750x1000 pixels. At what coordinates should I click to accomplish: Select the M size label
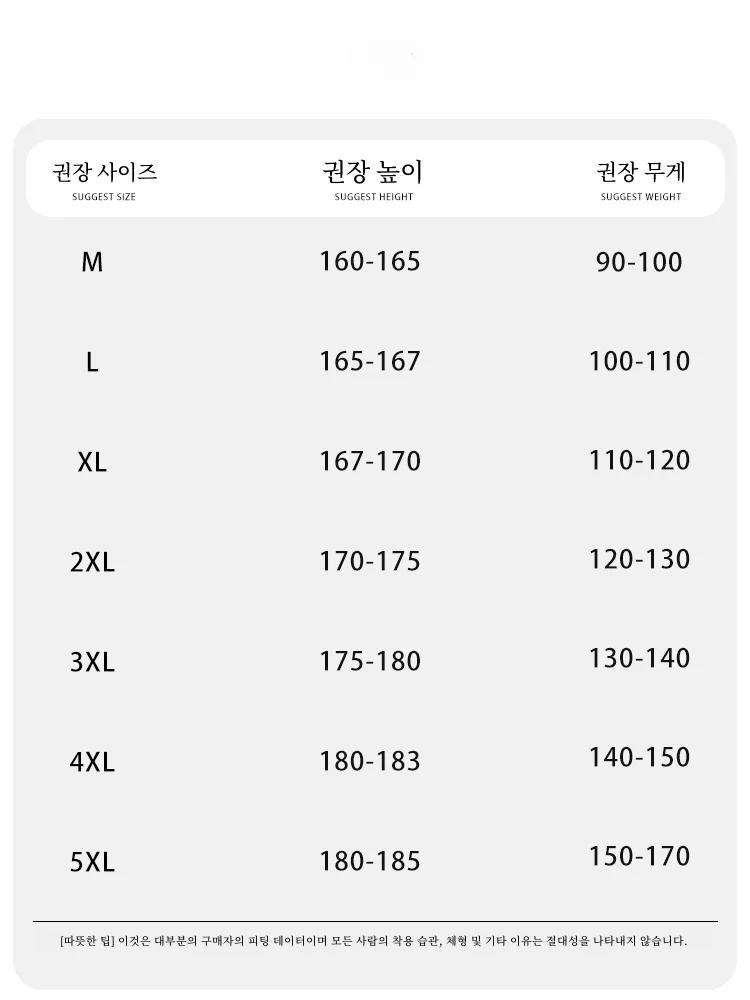point(92,262)
